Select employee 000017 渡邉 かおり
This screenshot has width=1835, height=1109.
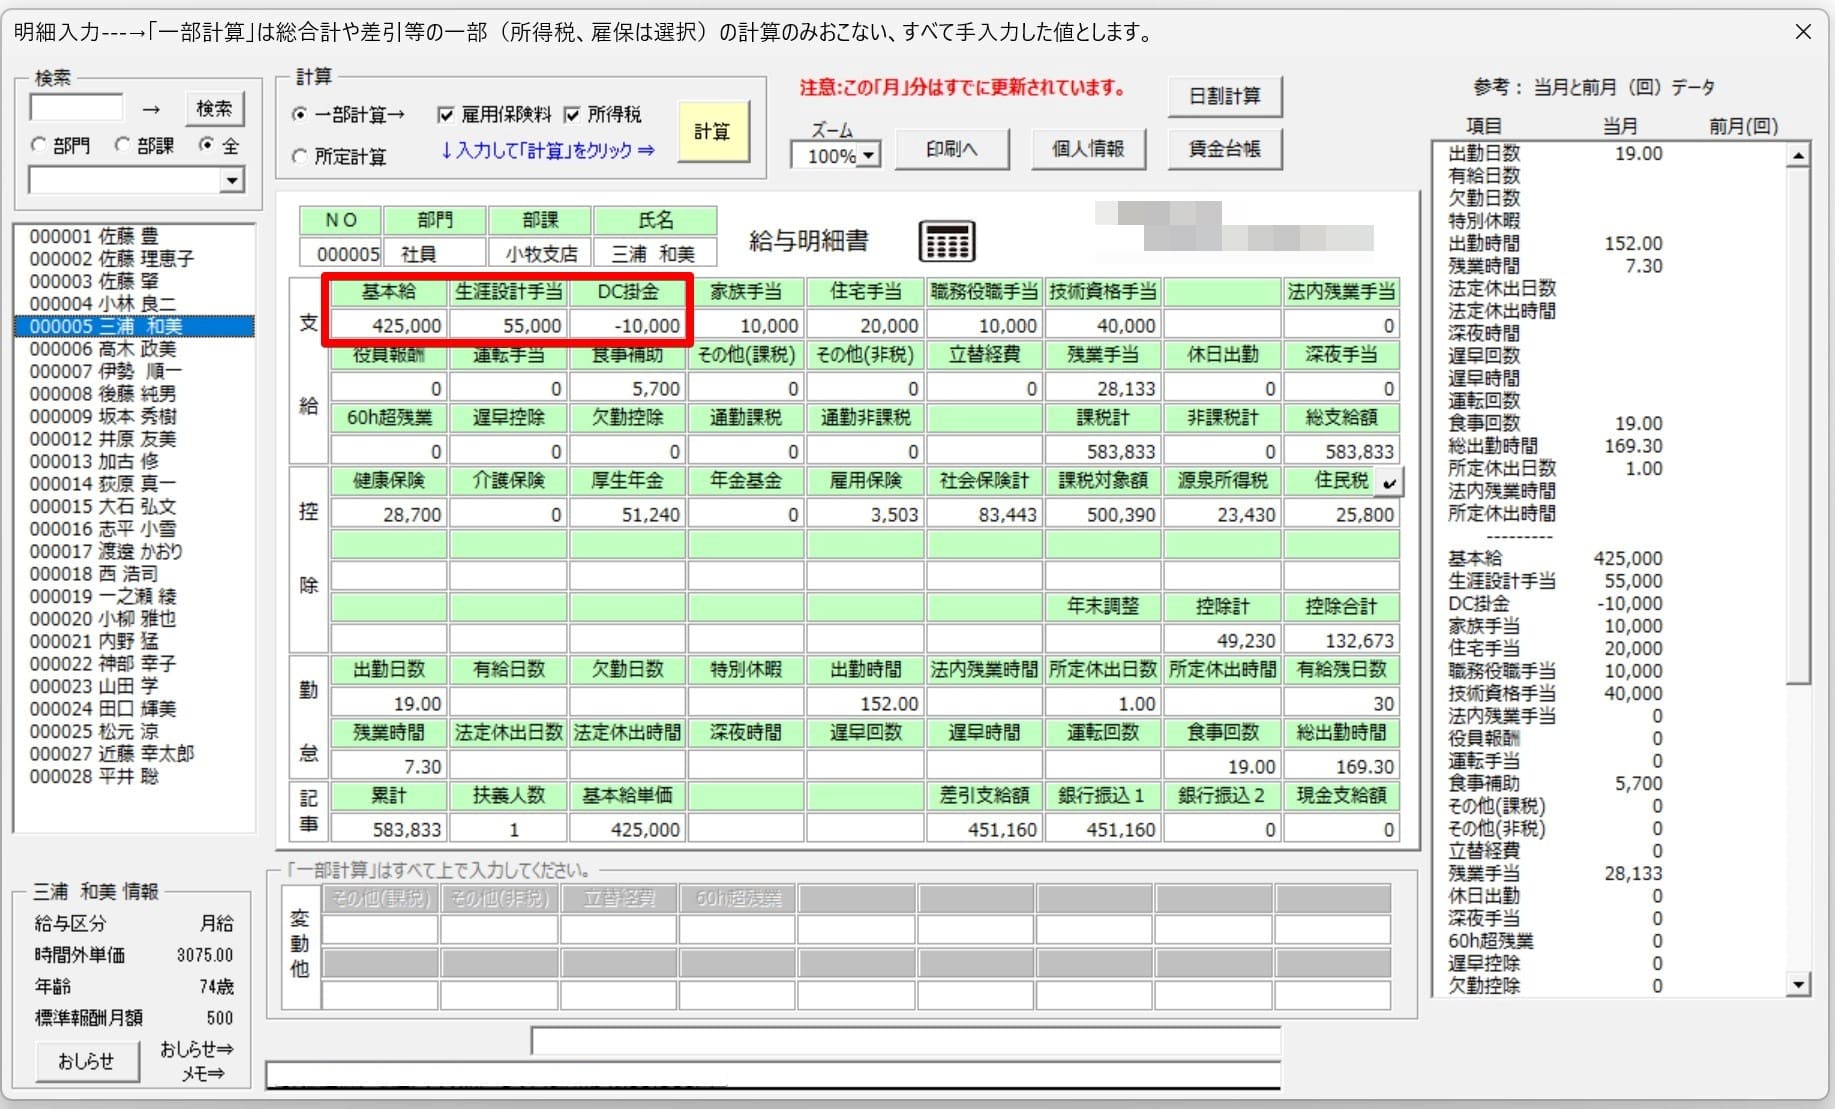[106, 551]
